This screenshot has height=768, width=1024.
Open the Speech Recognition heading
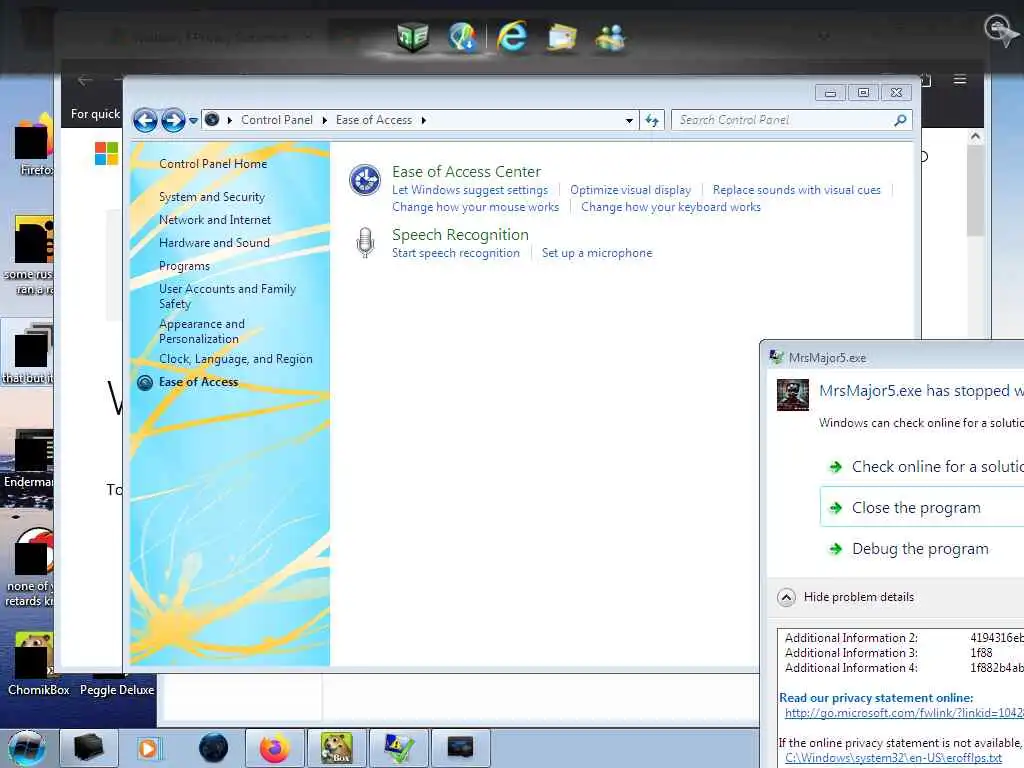click(x=460, y=234)
